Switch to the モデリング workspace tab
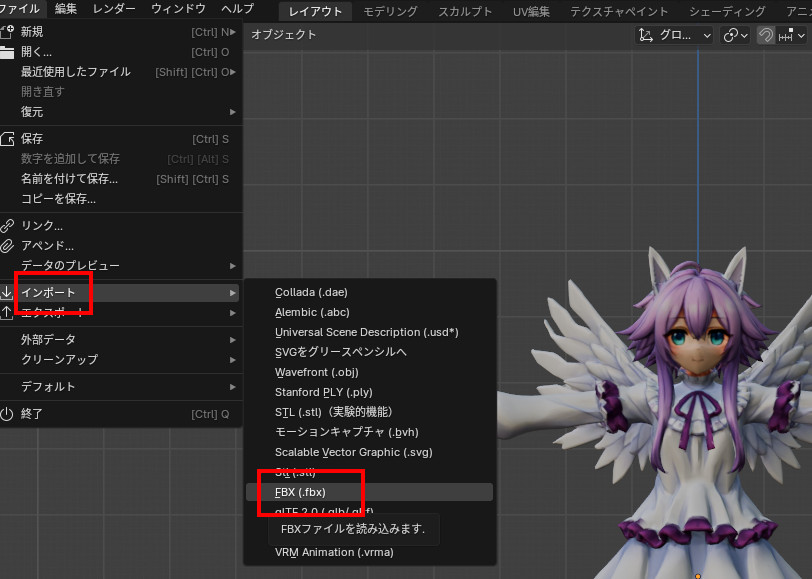 point(391,11)
